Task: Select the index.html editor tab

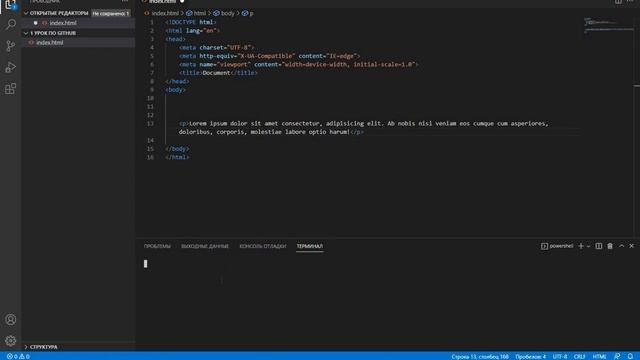Action: (162, 2)
